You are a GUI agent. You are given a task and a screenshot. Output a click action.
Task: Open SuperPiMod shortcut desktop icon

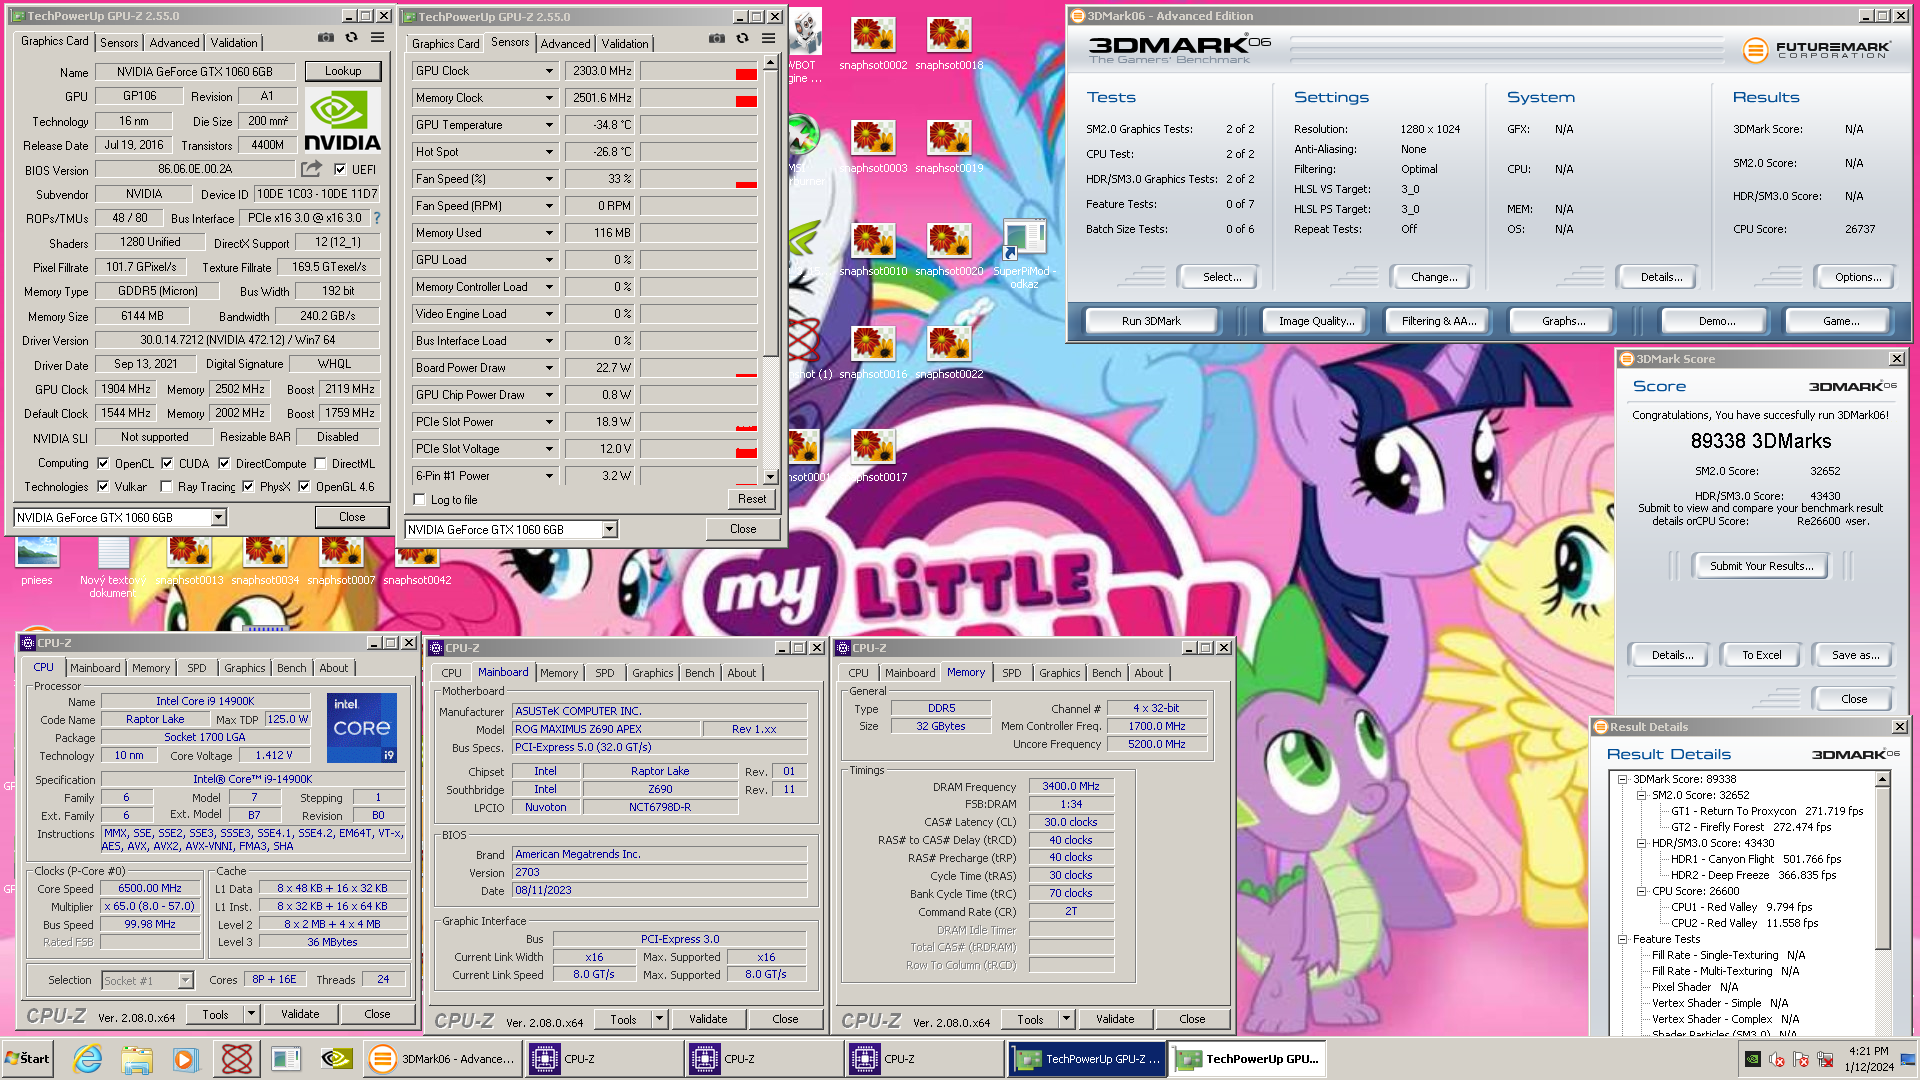coord(1024,254)
